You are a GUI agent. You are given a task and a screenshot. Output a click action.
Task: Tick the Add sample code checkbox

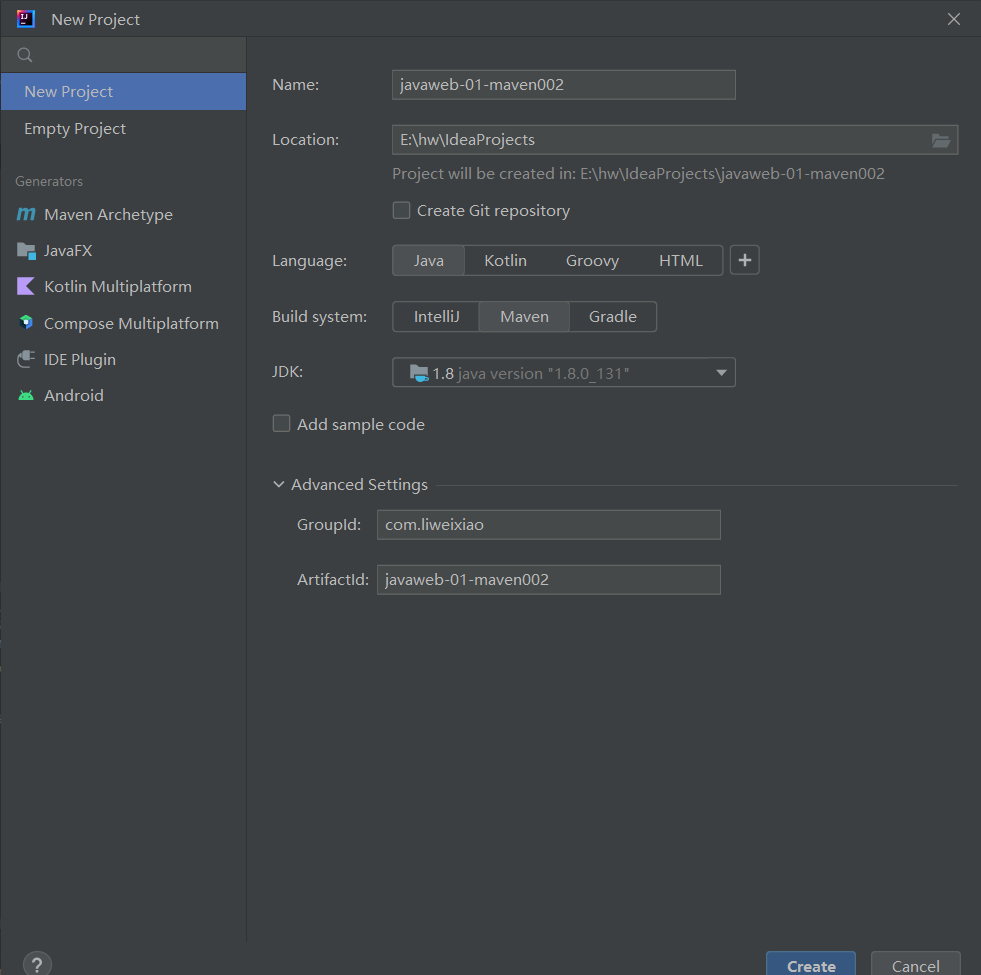point(281,424)
